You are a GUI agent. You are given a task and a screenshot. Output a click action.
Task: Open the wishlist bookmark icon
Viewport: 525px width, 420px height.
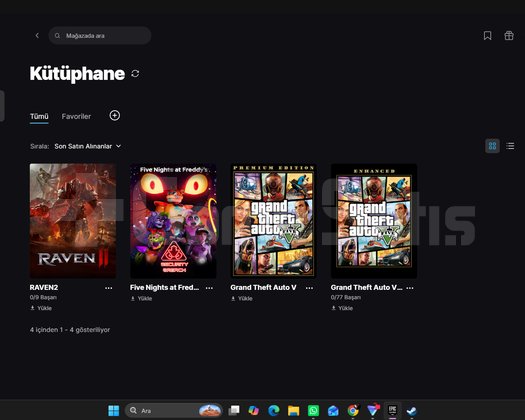(x=488, y=36)
